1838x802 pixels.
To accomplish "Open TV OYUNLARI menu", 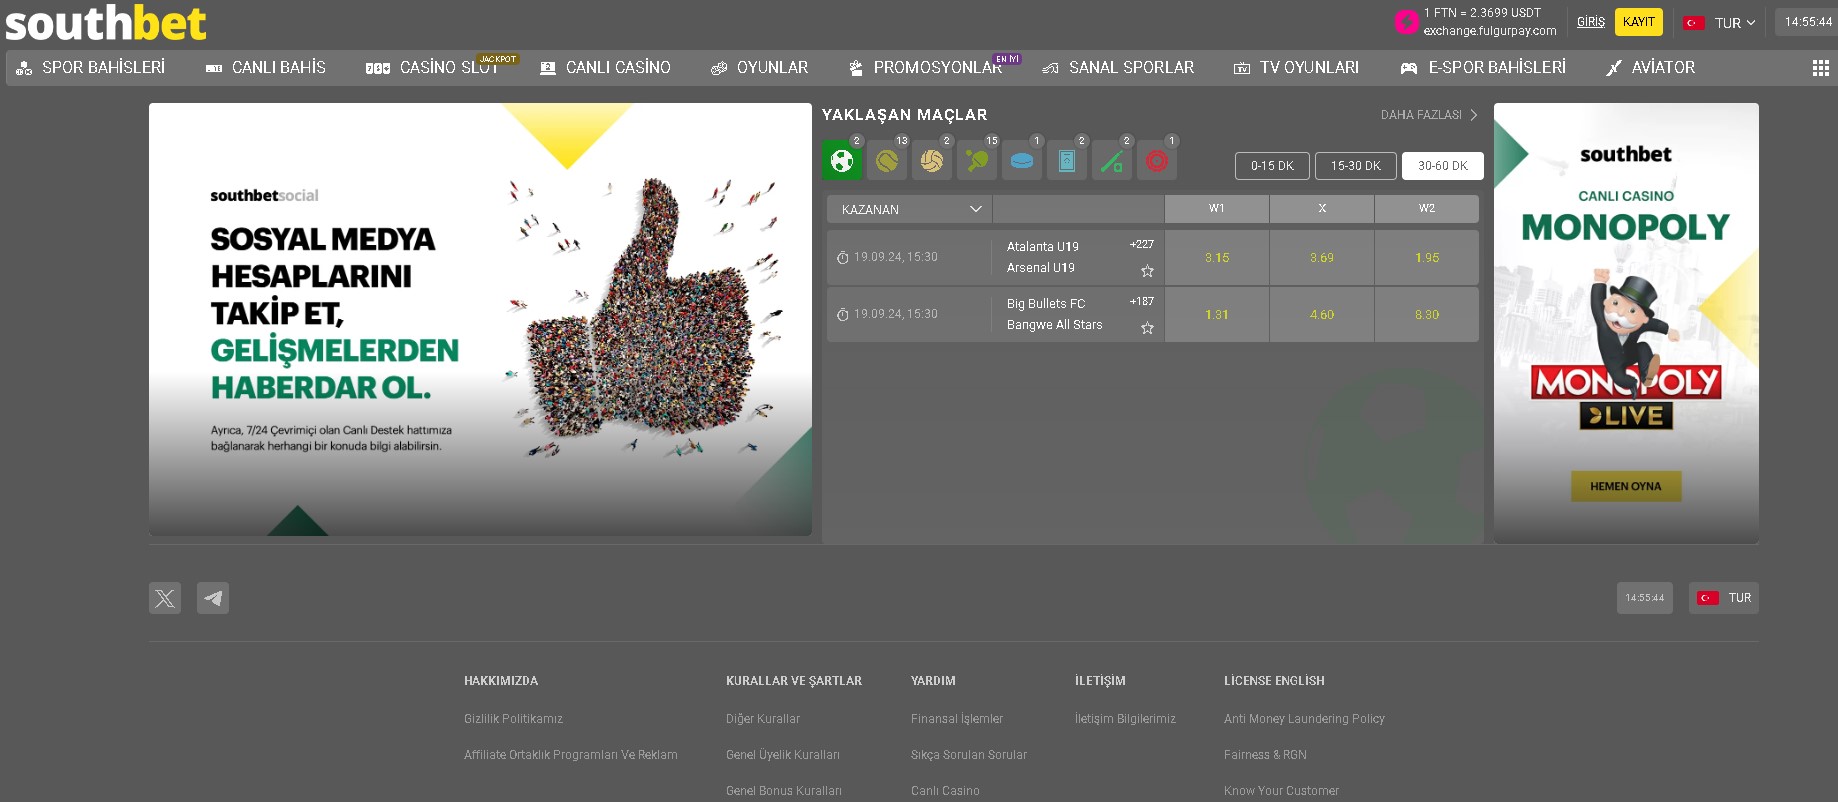I will click(1296, 67).
